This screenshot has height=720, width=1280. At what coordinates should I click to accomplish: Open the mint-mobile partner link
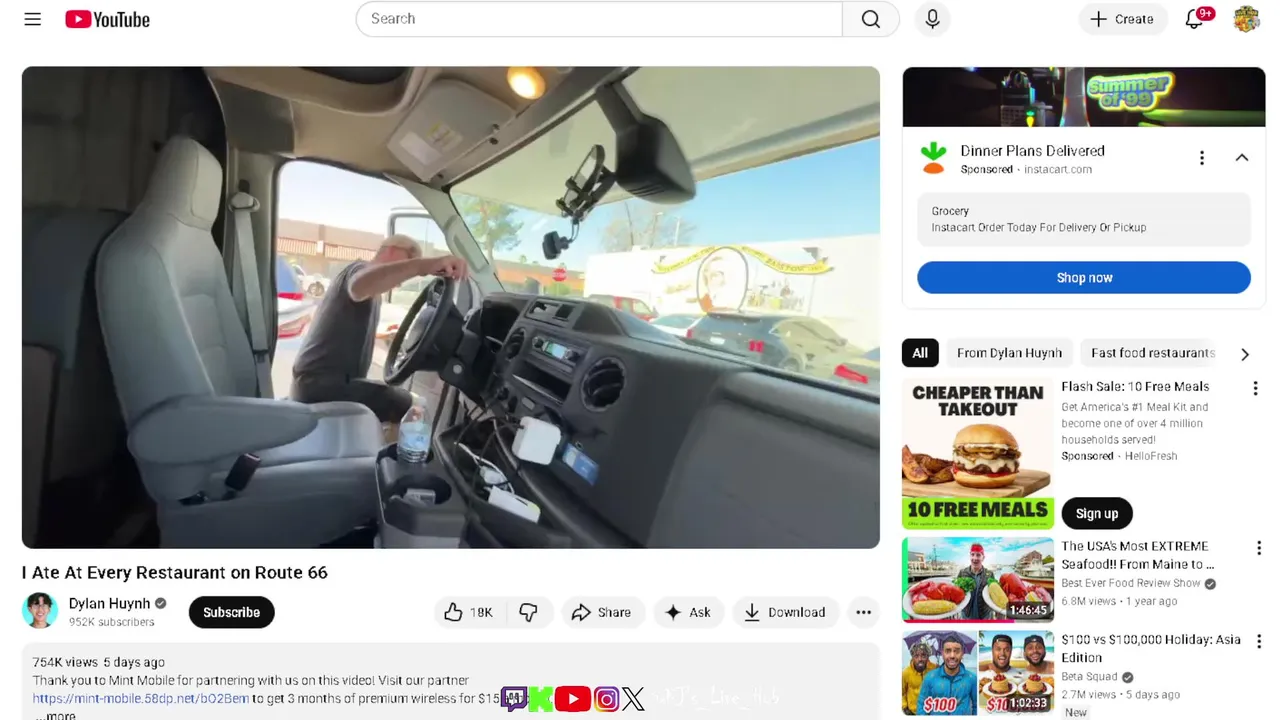(141, 698)
